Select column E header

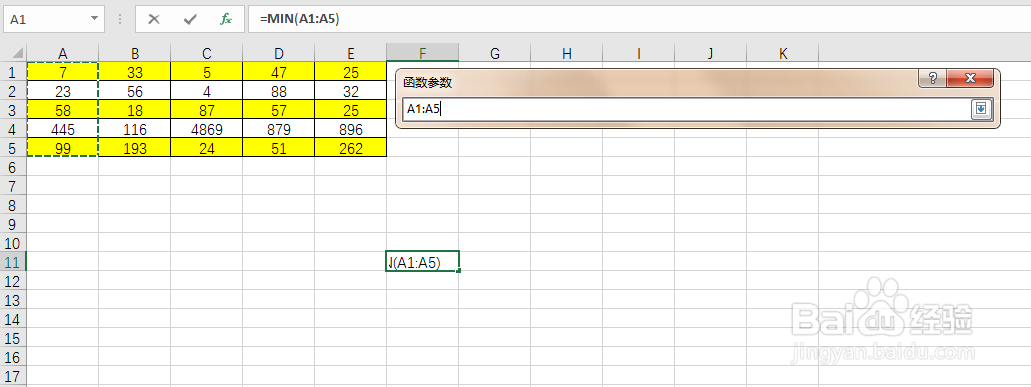[x=350, y=53]
